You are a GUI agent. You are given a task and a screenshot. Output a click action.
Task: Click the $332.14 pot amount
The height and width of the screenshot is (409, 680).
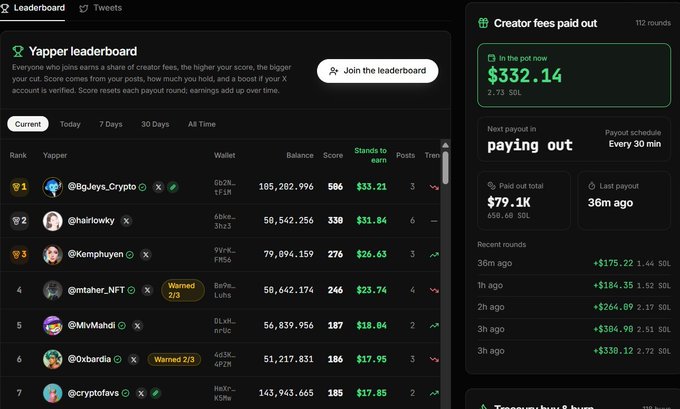[524, 76]
